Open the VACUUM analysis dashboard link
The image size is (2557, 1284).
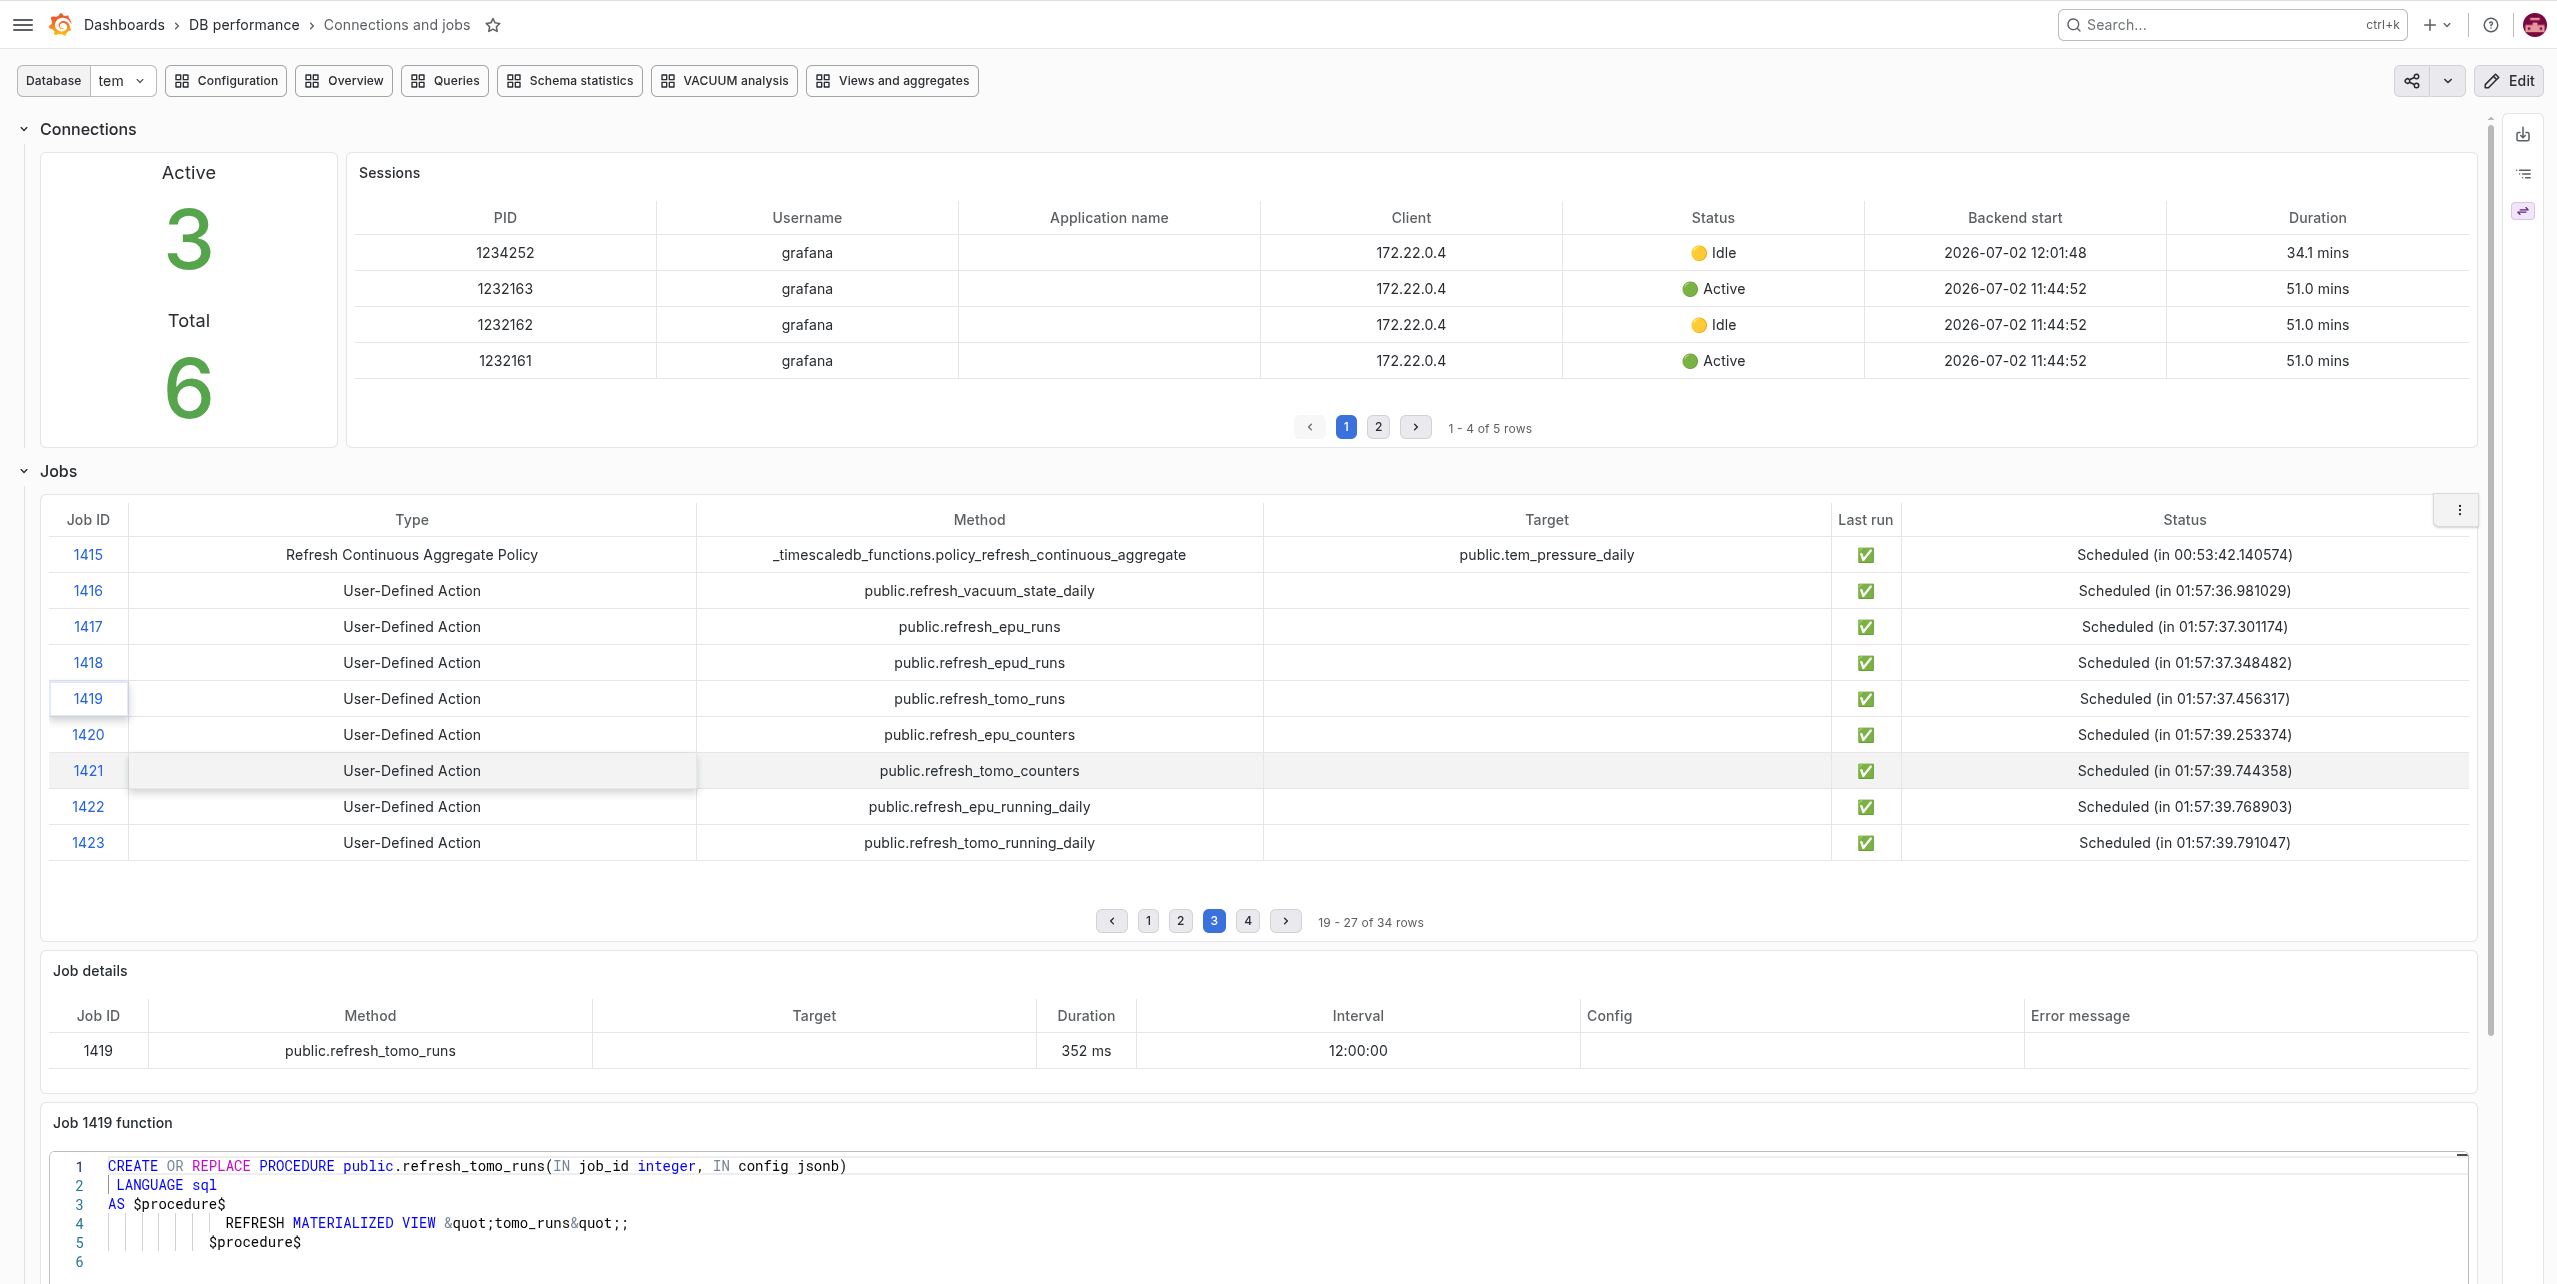(x=724, y=81)
